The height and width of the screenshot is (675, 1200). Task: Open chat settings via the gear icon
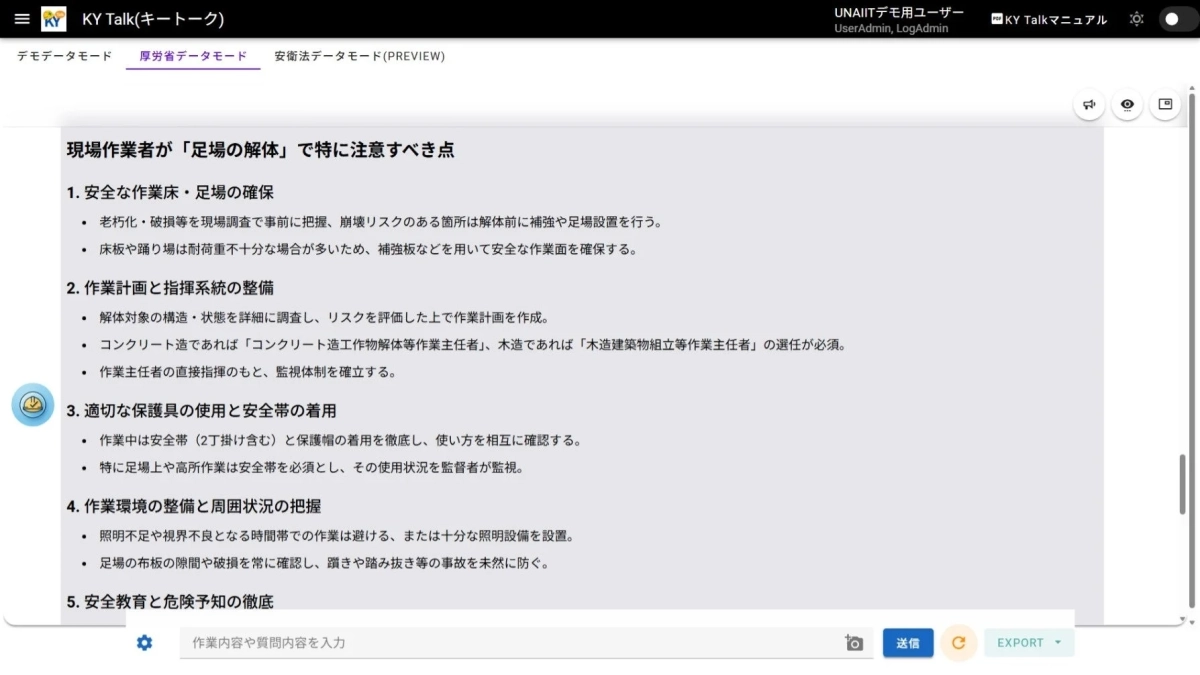(x=143, y=643)
